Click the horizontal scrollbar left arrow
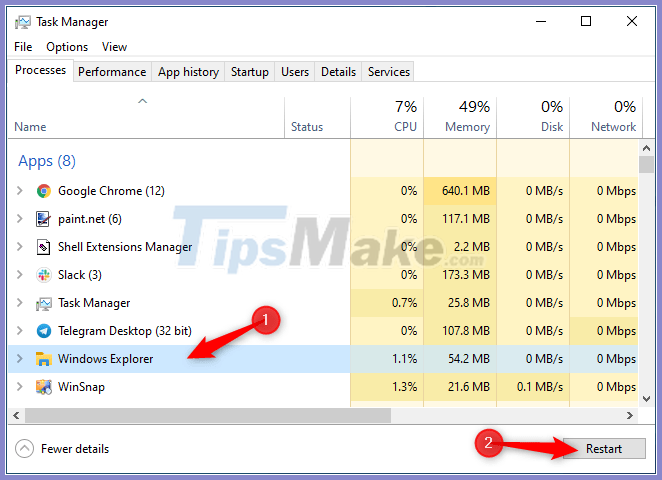The image size is (662, 480). 16,415
